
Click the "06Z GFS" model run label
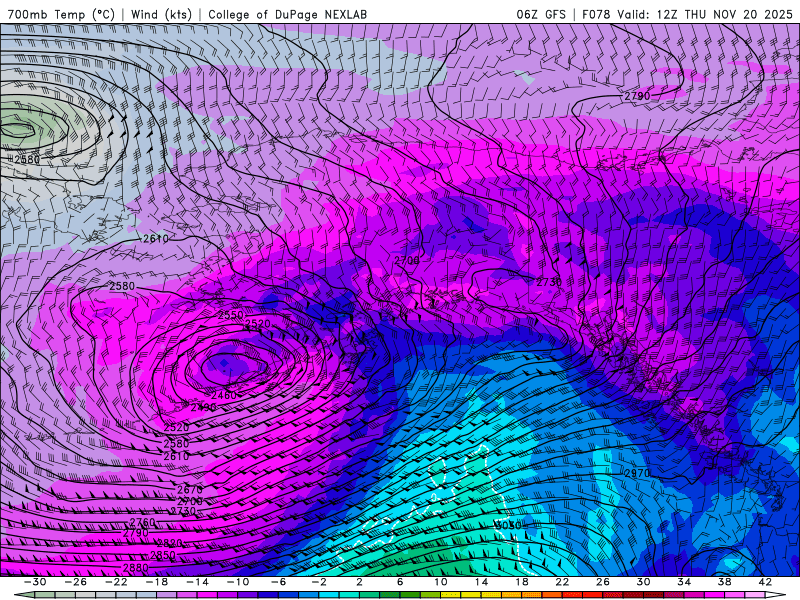541,14
